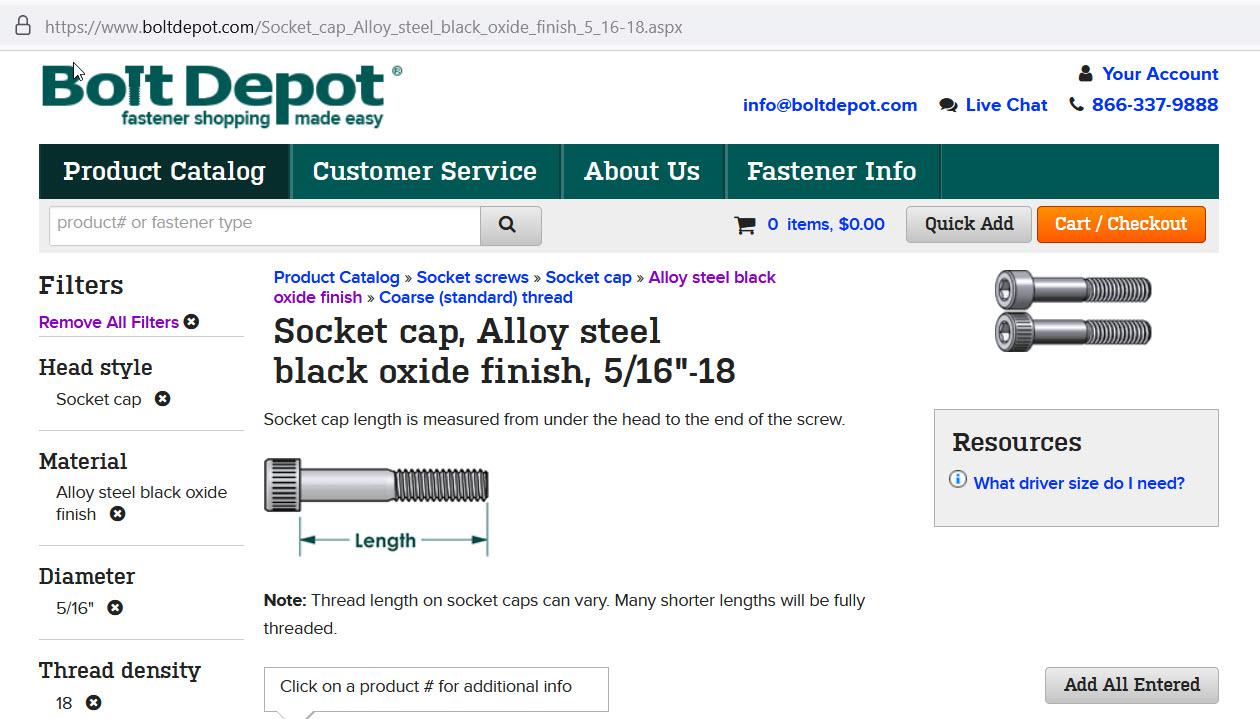The image size is (1260, 719).
Task: Open the Fastener Info menu
Action: [x=832, y=171]
